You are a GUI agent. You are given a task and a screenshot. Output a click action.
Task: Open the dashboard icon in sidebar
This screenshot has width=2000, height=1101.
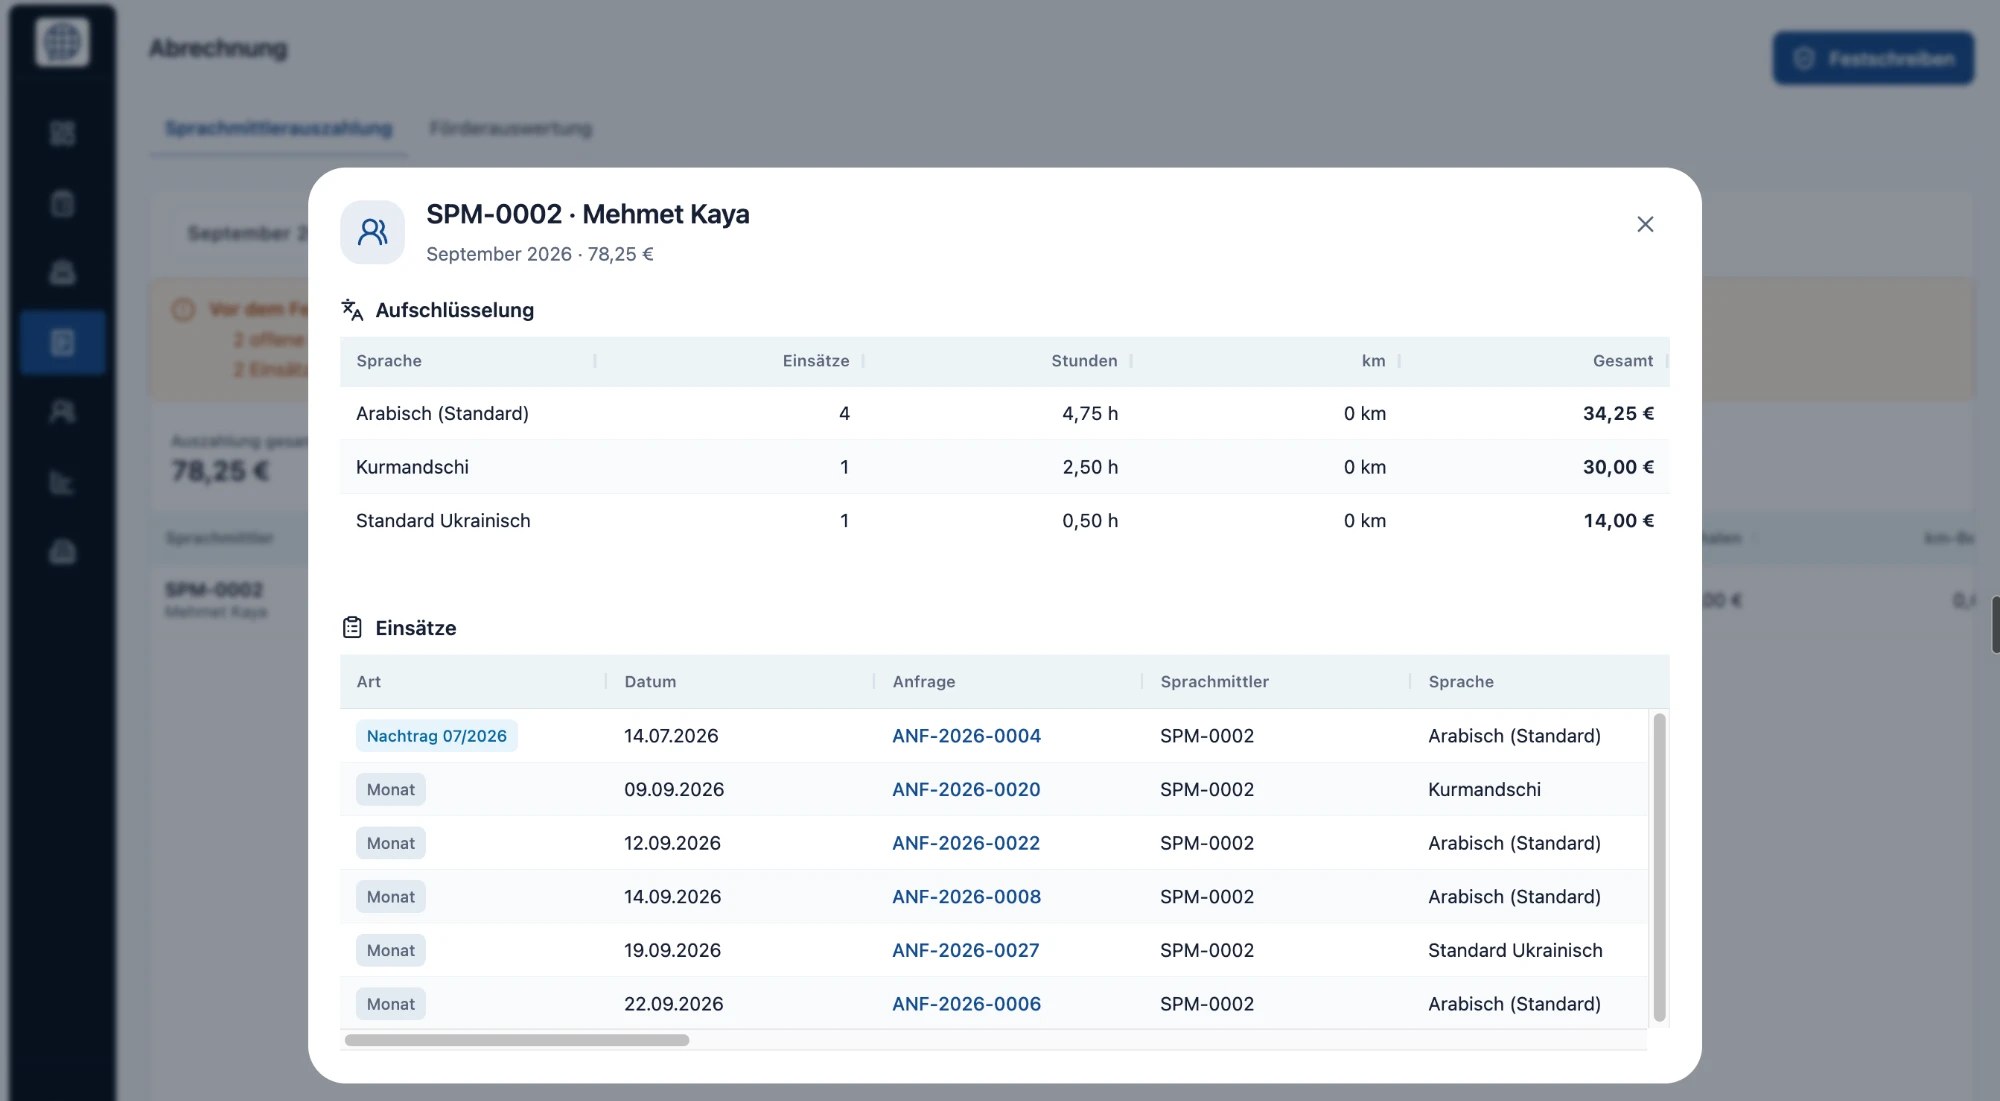point(62,133)
